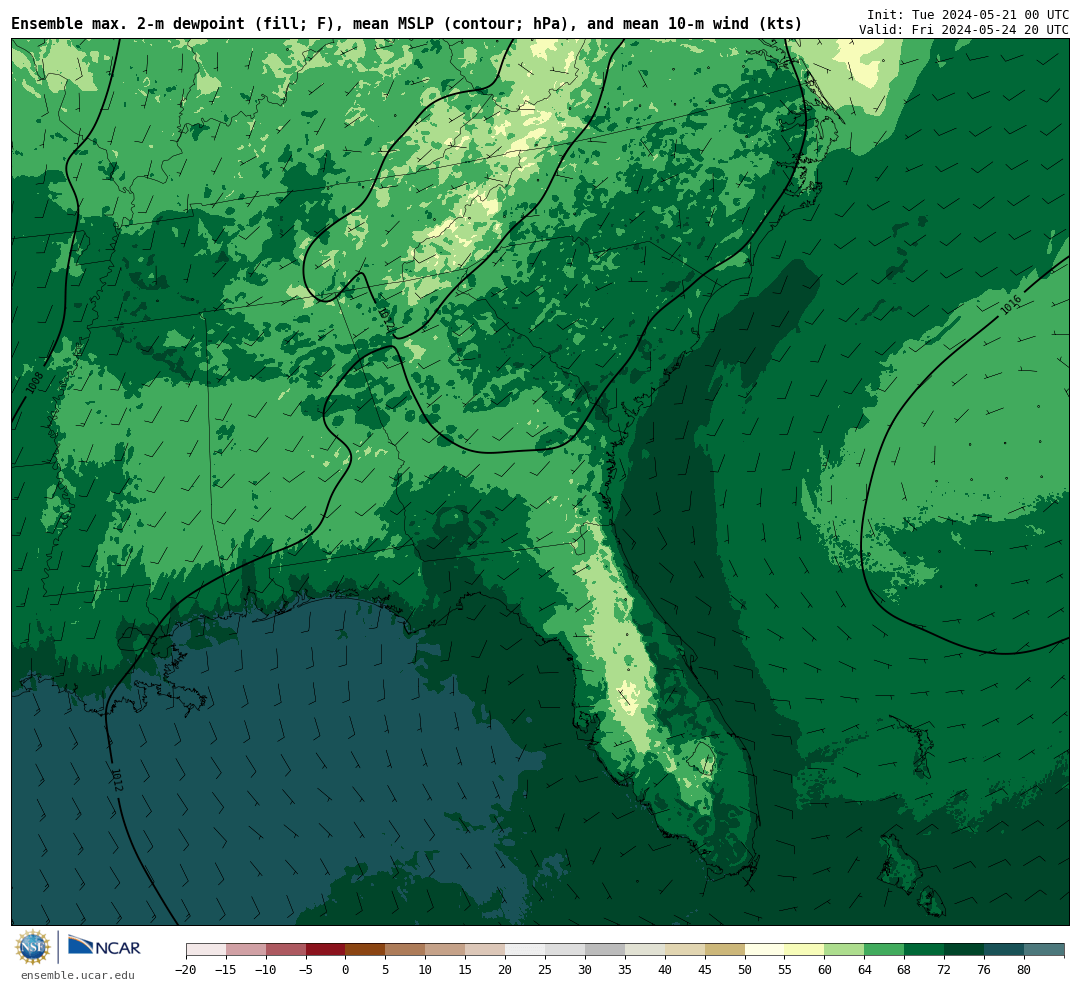Click the NSF logo
The width and height of the screenshot is (1080, 988).
[x=33, y=947]
